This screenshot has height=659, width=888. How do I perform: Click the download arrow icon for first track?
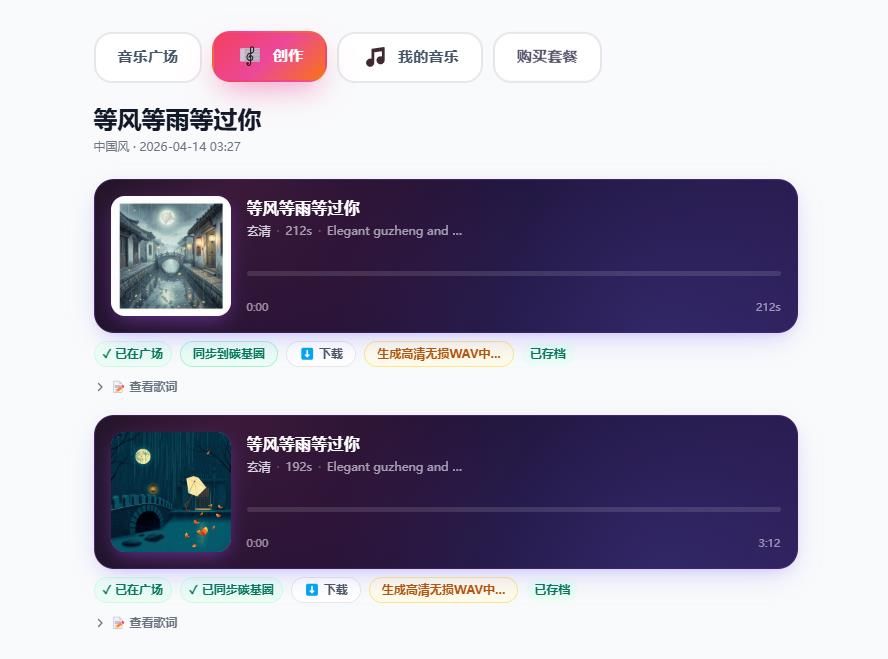coord(307,354)
